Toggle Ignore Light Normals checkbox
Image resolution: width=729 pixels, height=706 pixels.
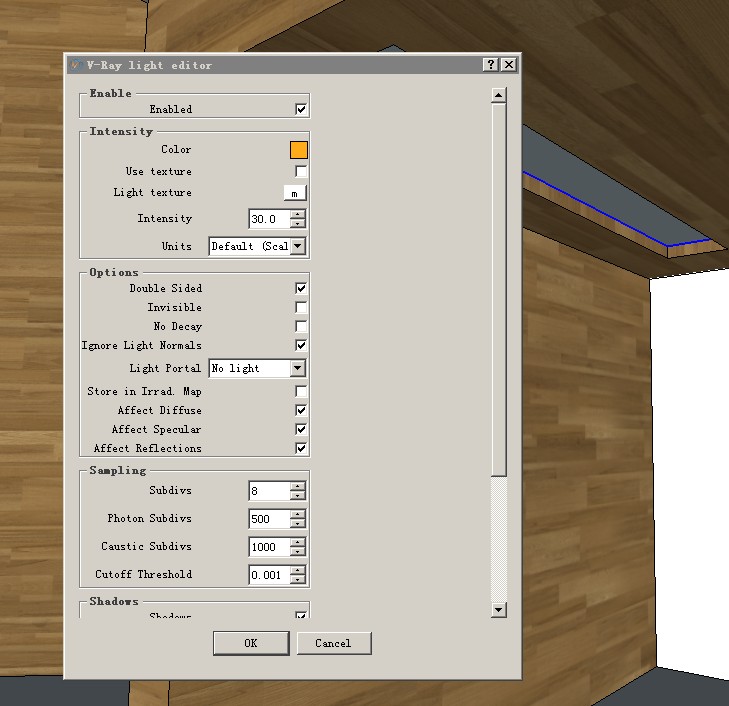click(x=301, y=345)
